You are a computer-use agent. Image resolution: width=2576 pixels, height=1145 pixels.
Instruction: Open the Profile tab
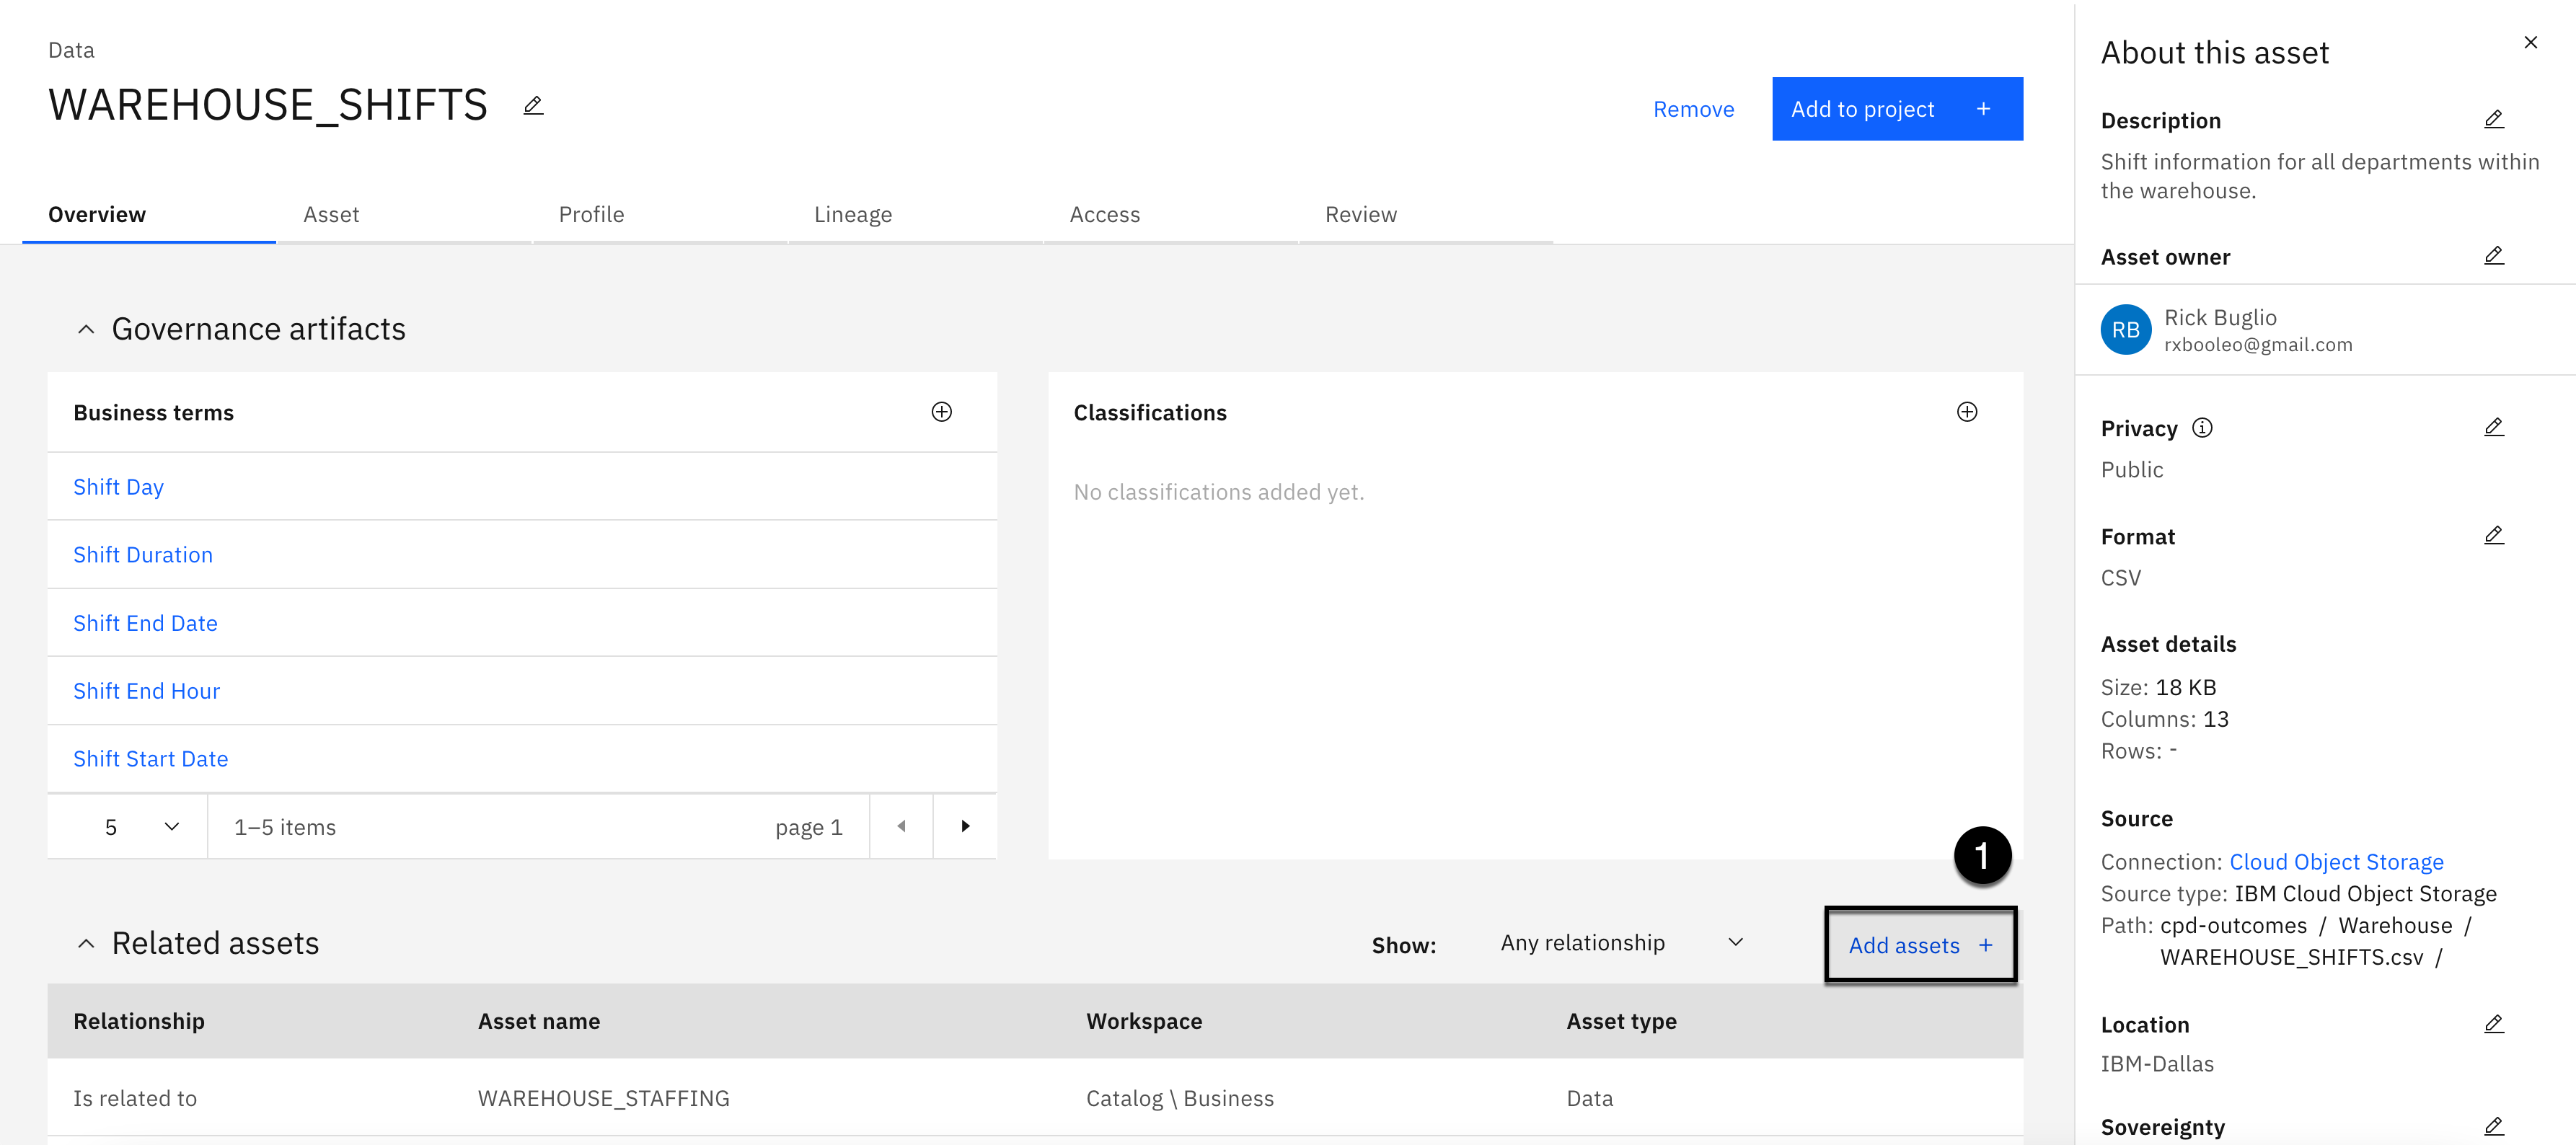pyautogui.click(x=591, y=214)
